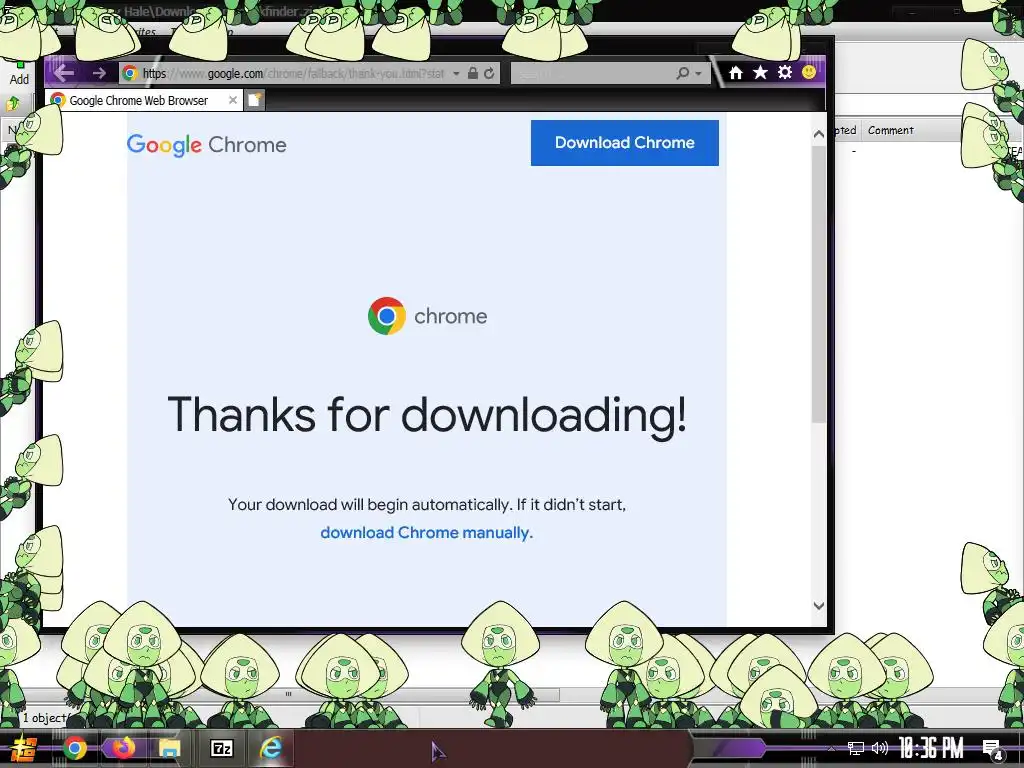Screen dimensions: 1024x768
Task: Click the smiley feedback icon
Action: pyautogui.click(x=809, y=72)
